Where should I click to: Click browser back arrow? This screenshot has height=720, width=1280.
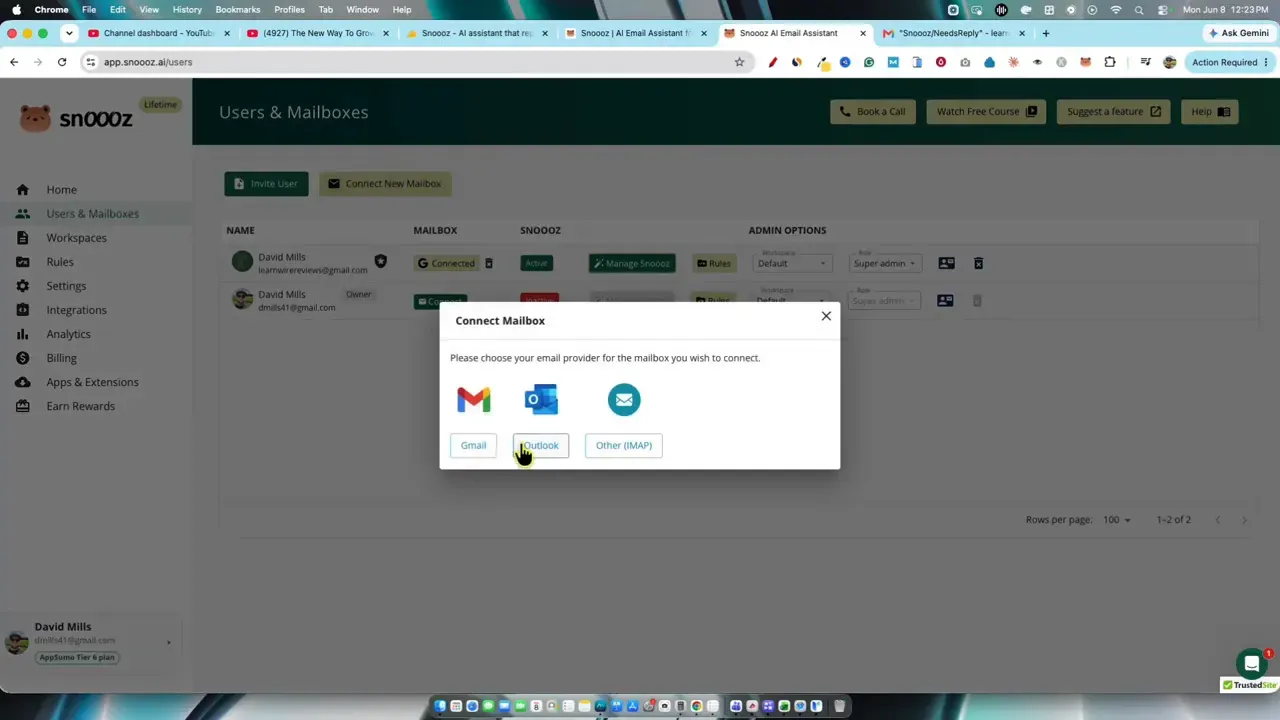pos(14,62)
